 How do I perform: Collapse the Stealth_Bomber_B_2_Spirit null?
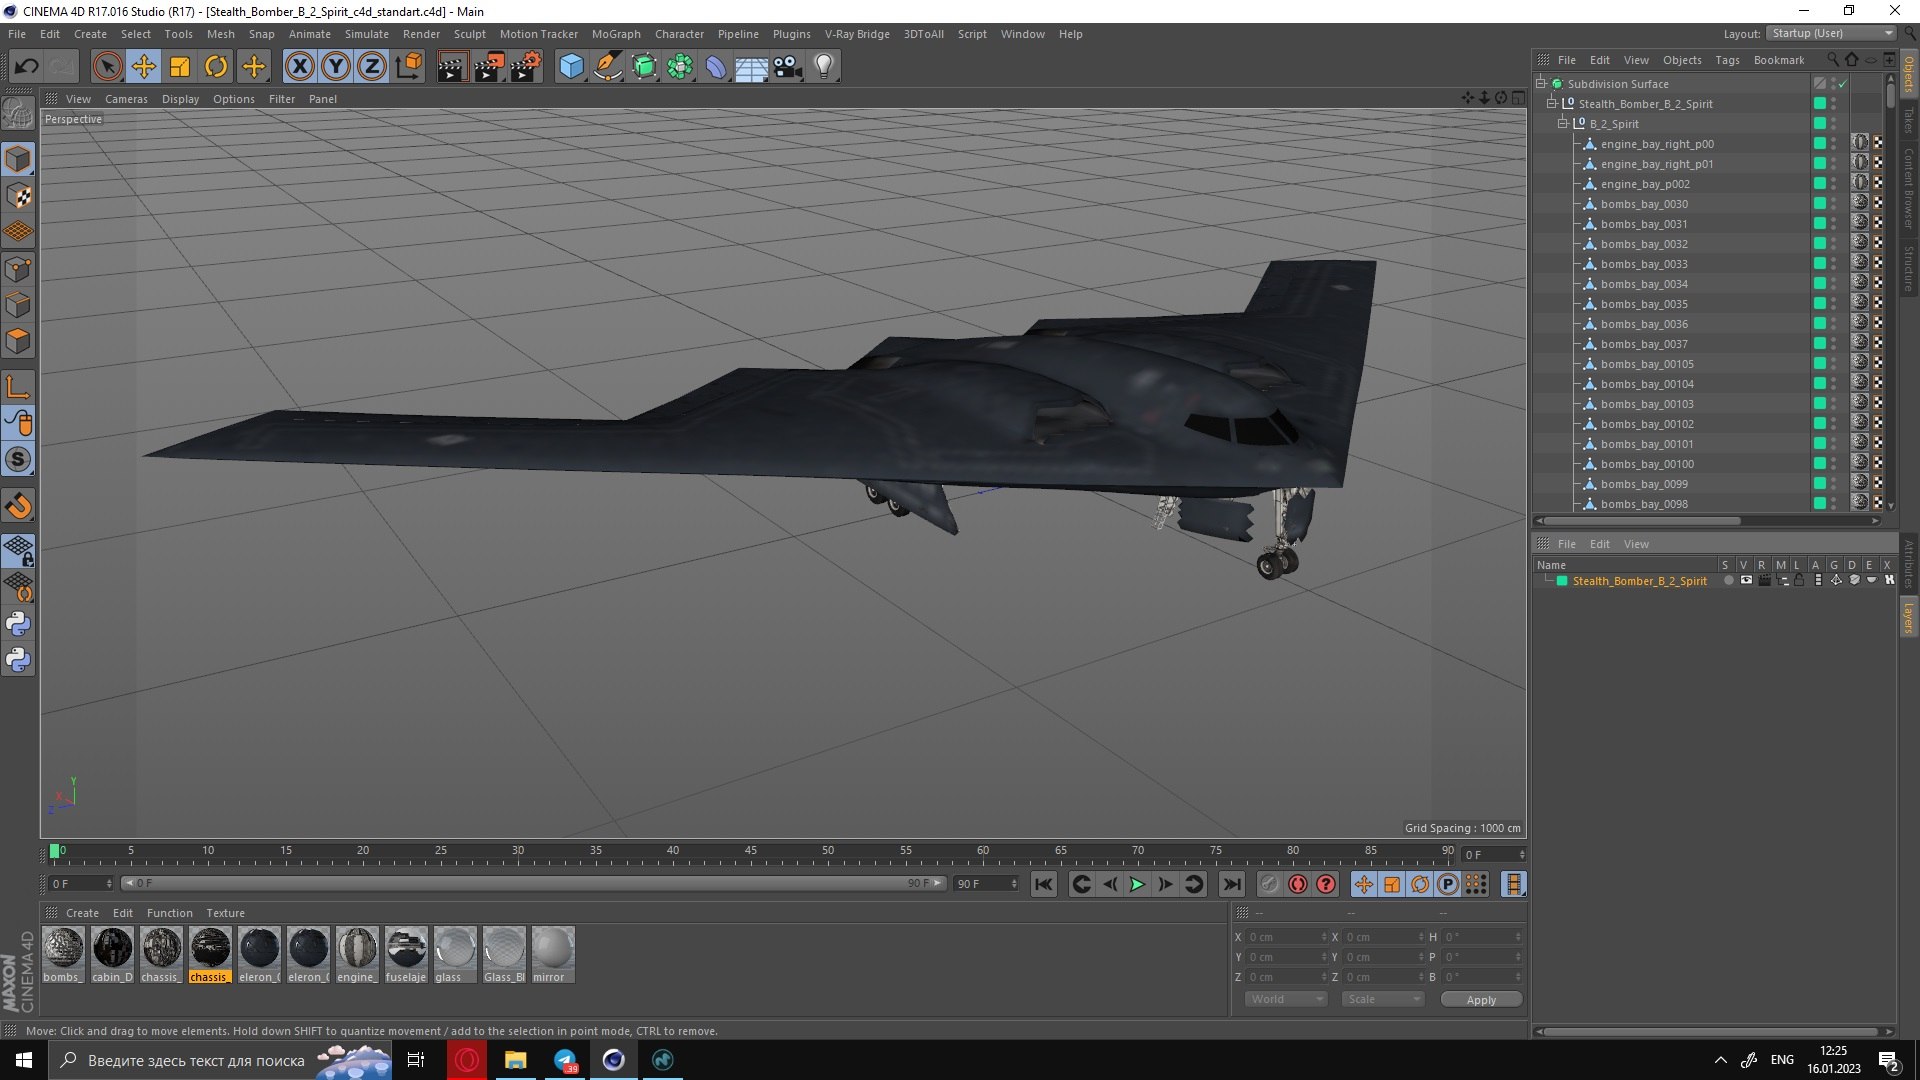coord(1552,104)
